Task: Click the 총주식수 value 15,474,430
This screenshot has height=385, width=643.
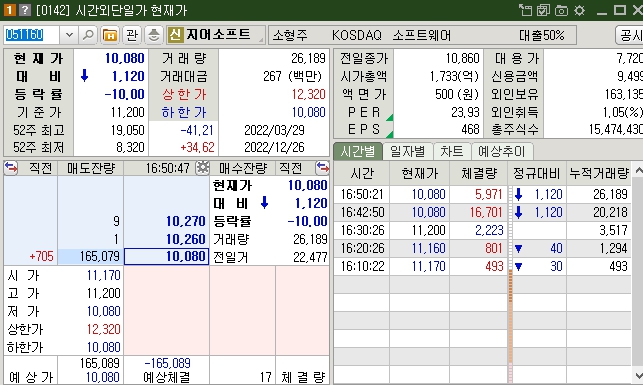Action: (616, 130)
